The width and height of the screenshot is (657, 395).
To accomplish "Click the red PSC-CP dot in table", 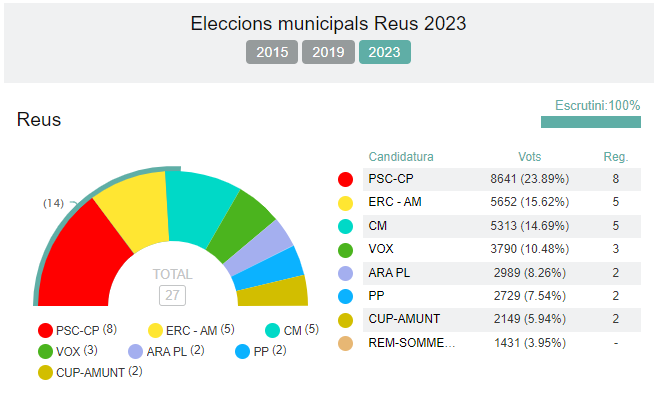I will (x=346, y=179).
